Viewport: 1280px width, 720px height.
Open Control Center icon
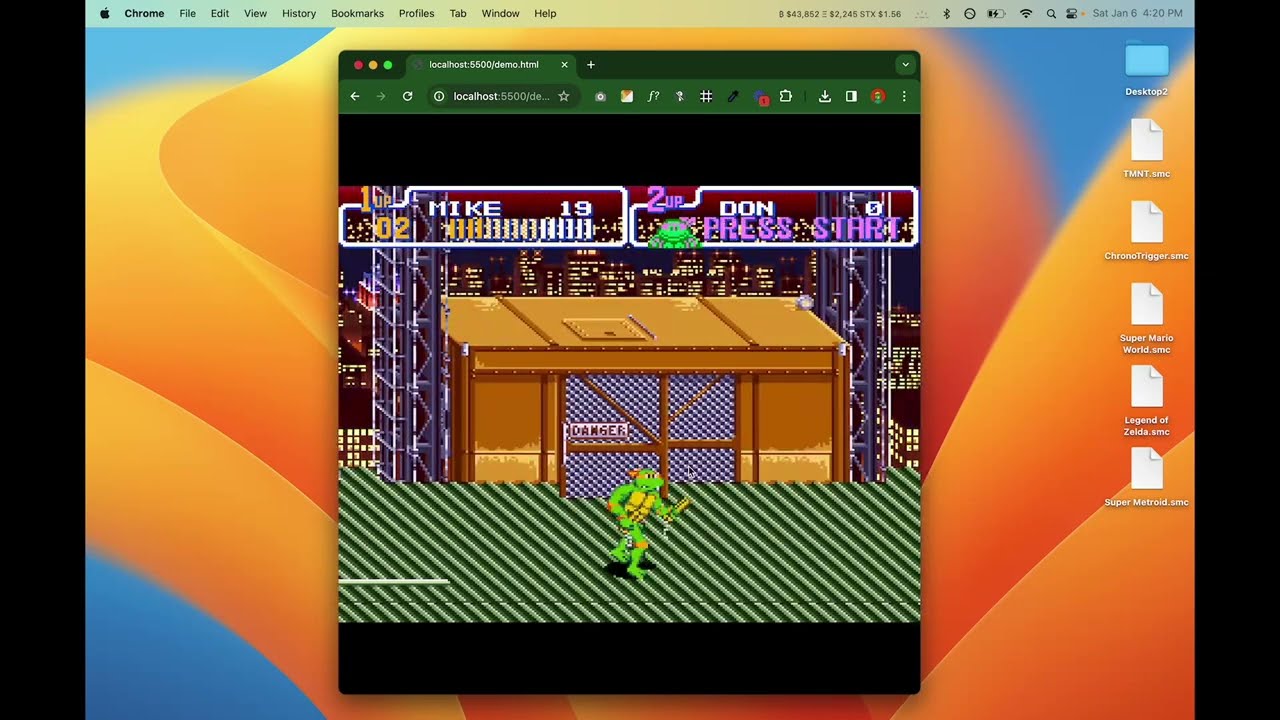click(1072, 13)
